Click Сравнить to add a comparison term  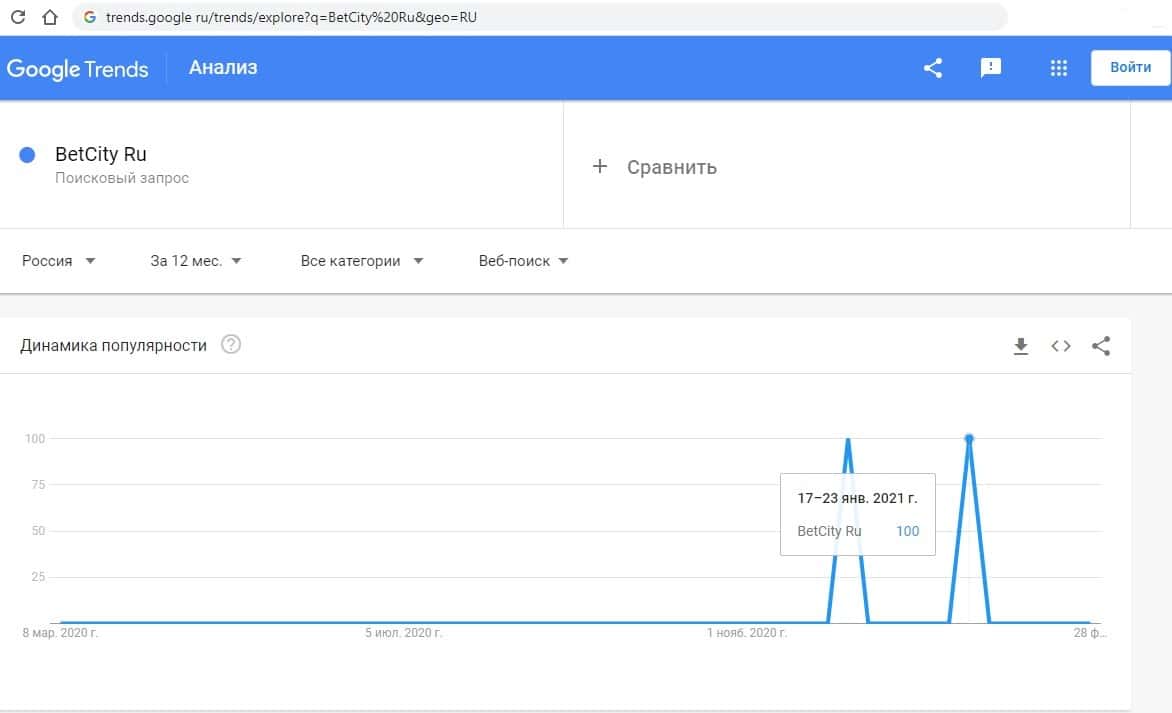(x=656, y=167)
